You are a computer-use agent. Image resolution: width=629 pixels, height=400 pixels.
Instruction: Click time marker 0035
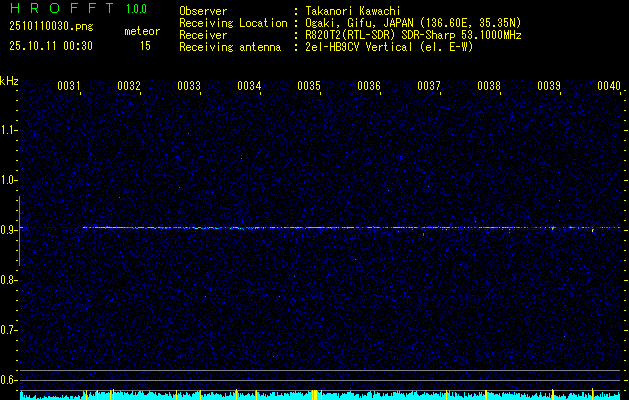(309, 86)
